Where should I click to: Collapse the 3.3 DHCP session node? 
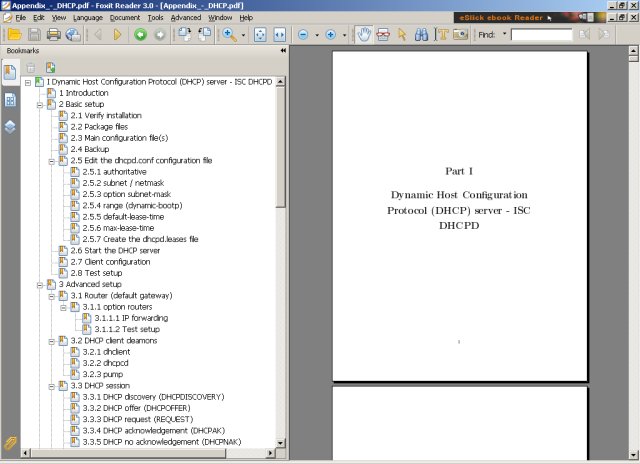51,386
